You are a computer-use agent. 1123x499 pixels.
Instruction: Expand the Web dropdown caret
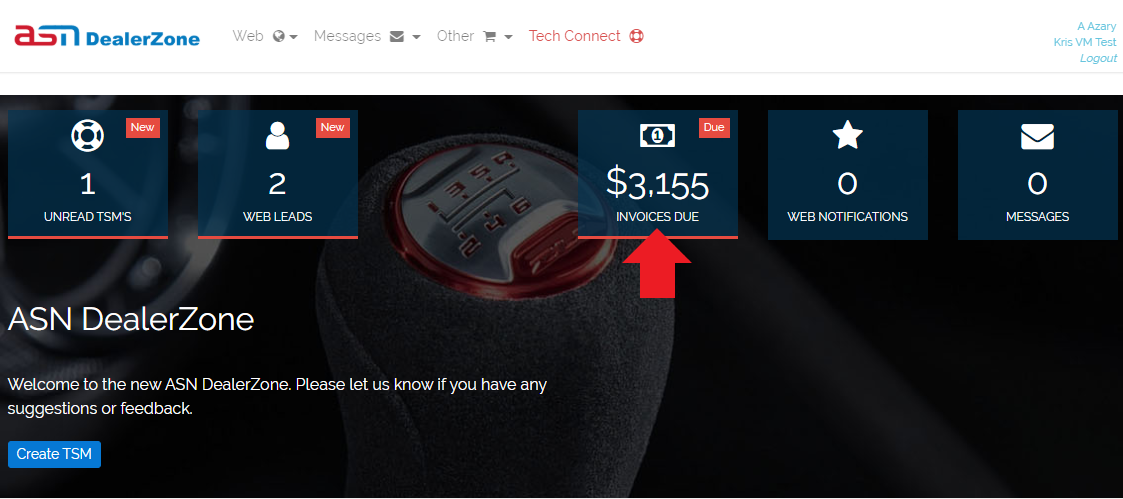click(x=294, y=37)
